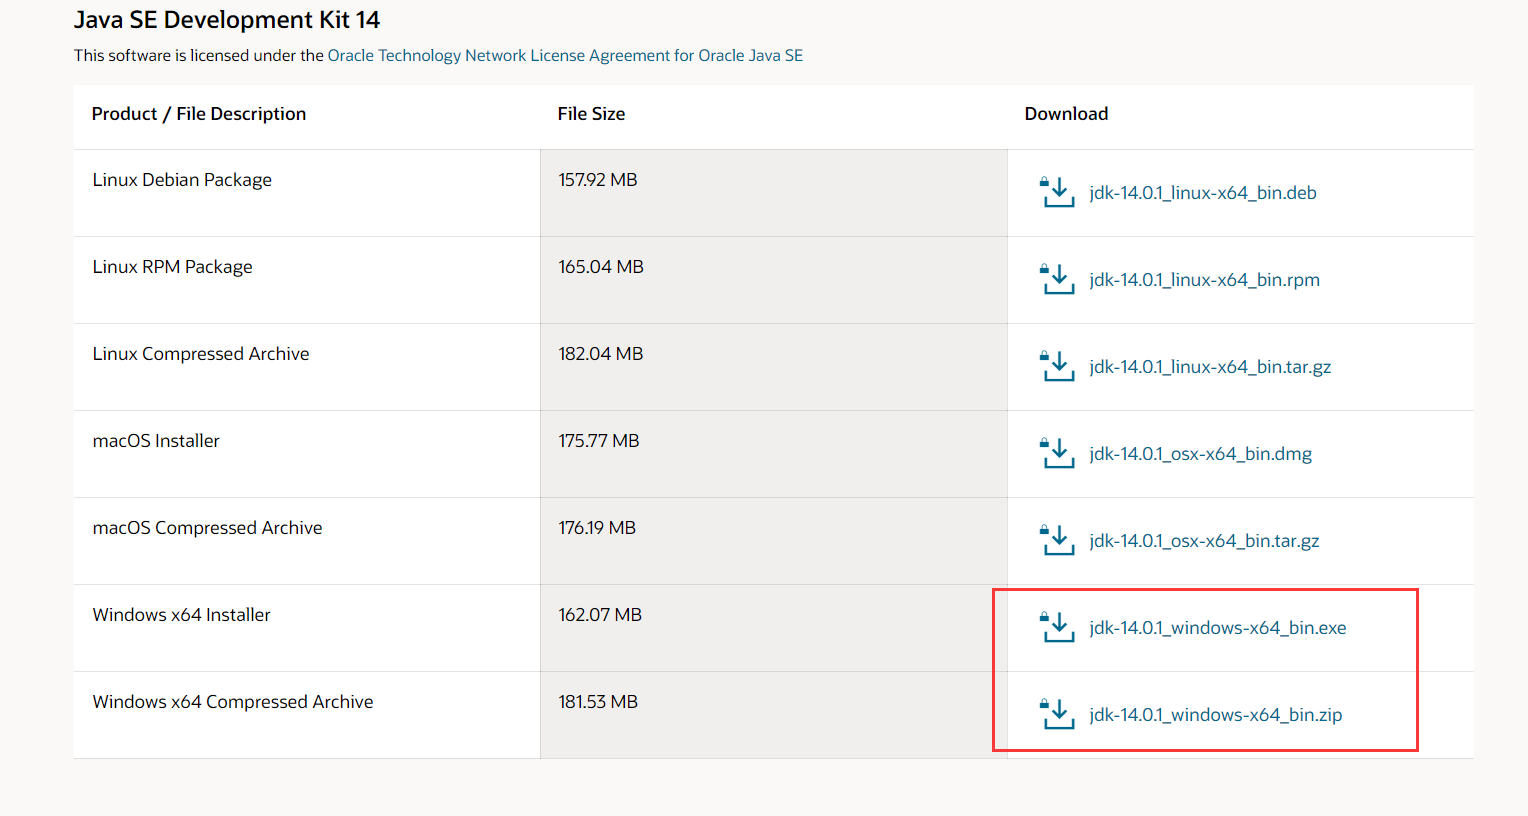Select the Windows x64 Installer row label
This screenshot has width=1528, height=816.
(182, 615)
